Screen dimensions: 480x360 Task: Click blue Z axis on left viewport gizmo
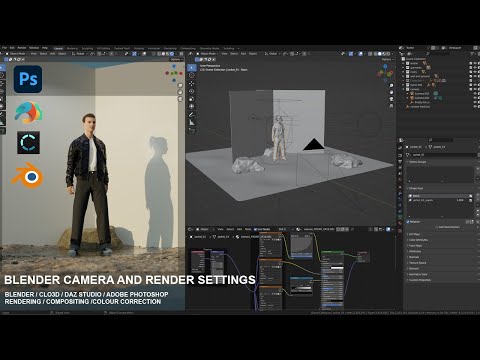174,66
